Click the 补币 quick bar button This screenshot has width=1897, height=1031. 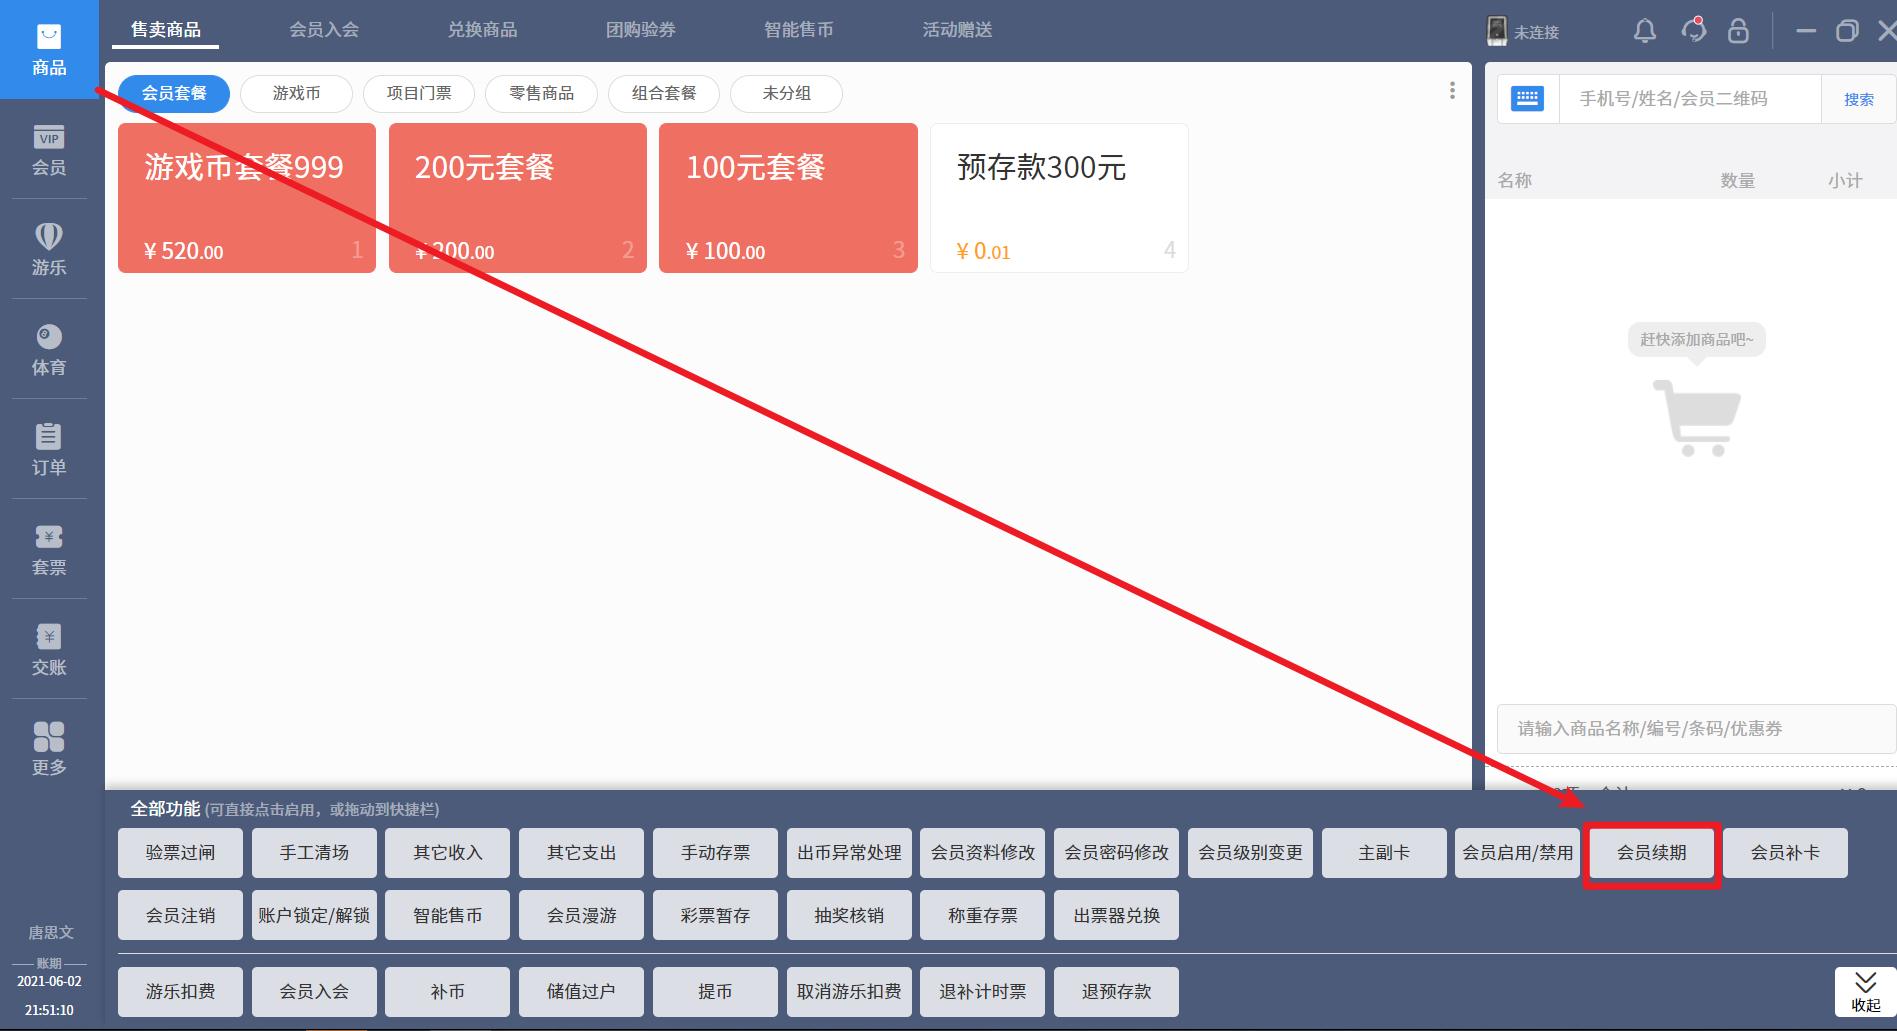point(448,992)
